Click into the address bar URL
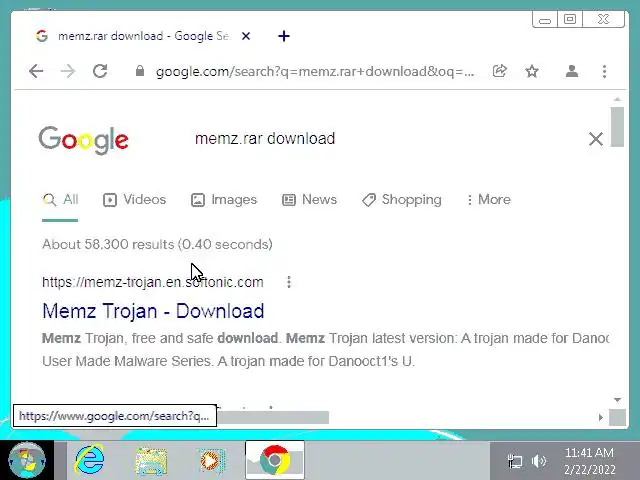640x480 pixels. tap(315, 71)
